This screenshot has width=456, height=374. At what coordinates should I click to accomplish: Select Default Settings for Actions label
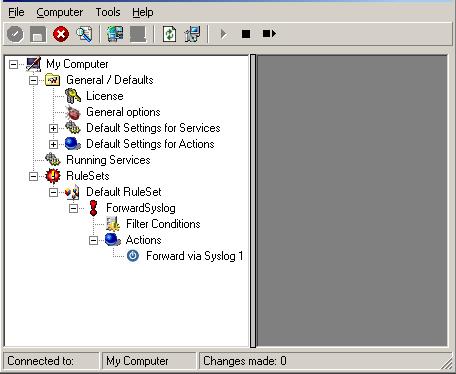pos(150,144)
